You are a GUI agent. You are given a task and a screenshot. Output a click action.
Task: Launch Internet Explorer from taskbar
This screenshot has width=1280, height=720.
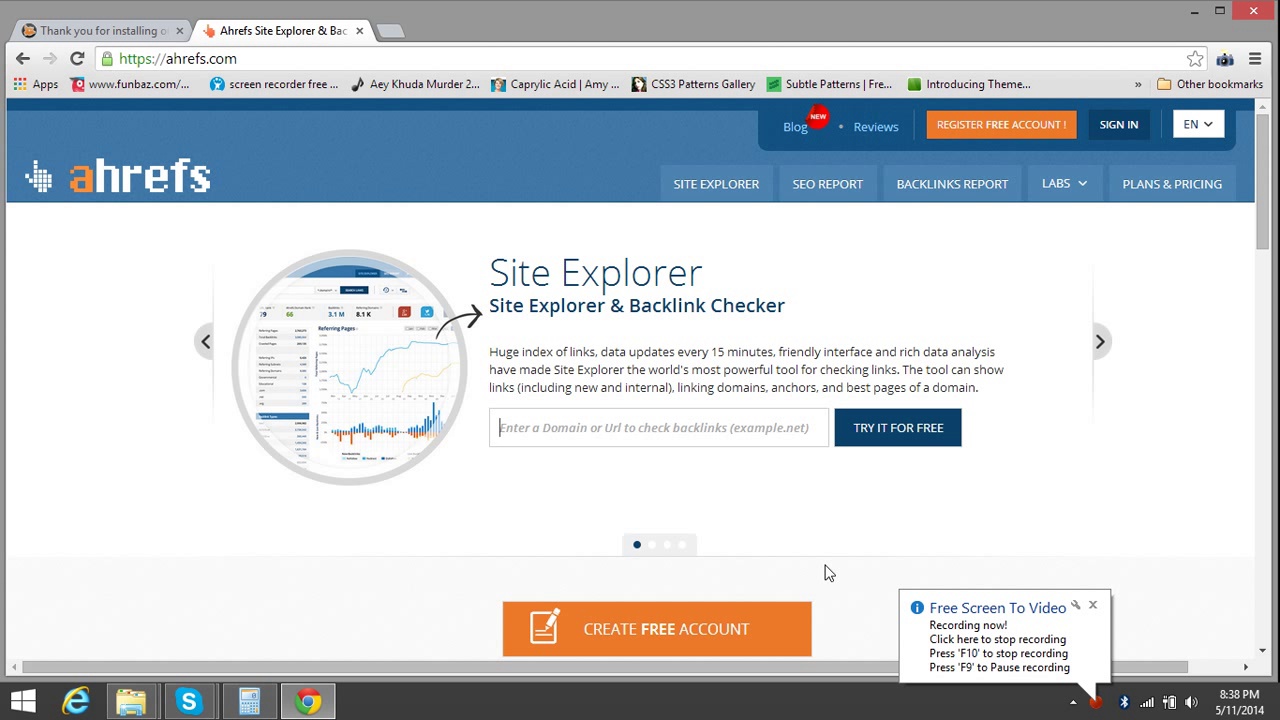76,702
